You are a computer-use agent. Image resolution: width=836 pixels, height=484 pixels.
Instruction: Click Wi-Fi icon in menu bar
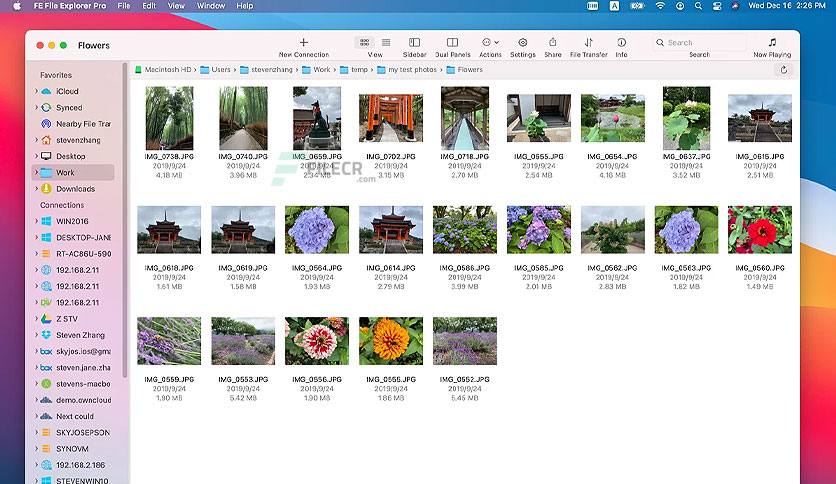pyautogui.click(x=660, y=6)
